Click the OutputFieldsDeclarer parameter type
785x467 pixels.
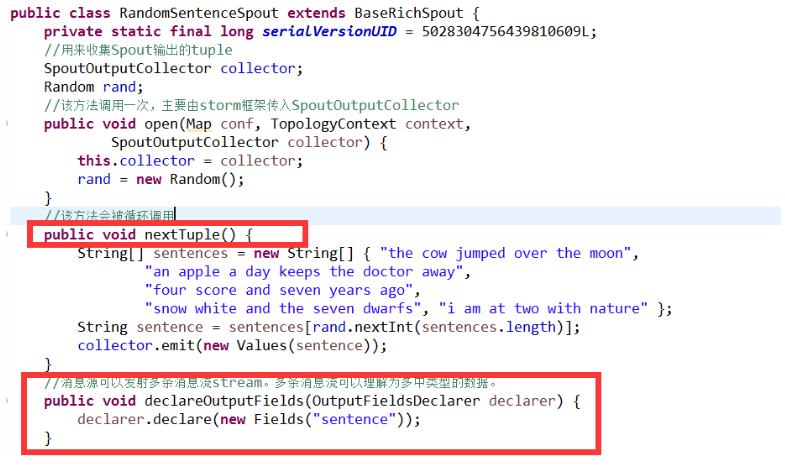pos(396,401)
